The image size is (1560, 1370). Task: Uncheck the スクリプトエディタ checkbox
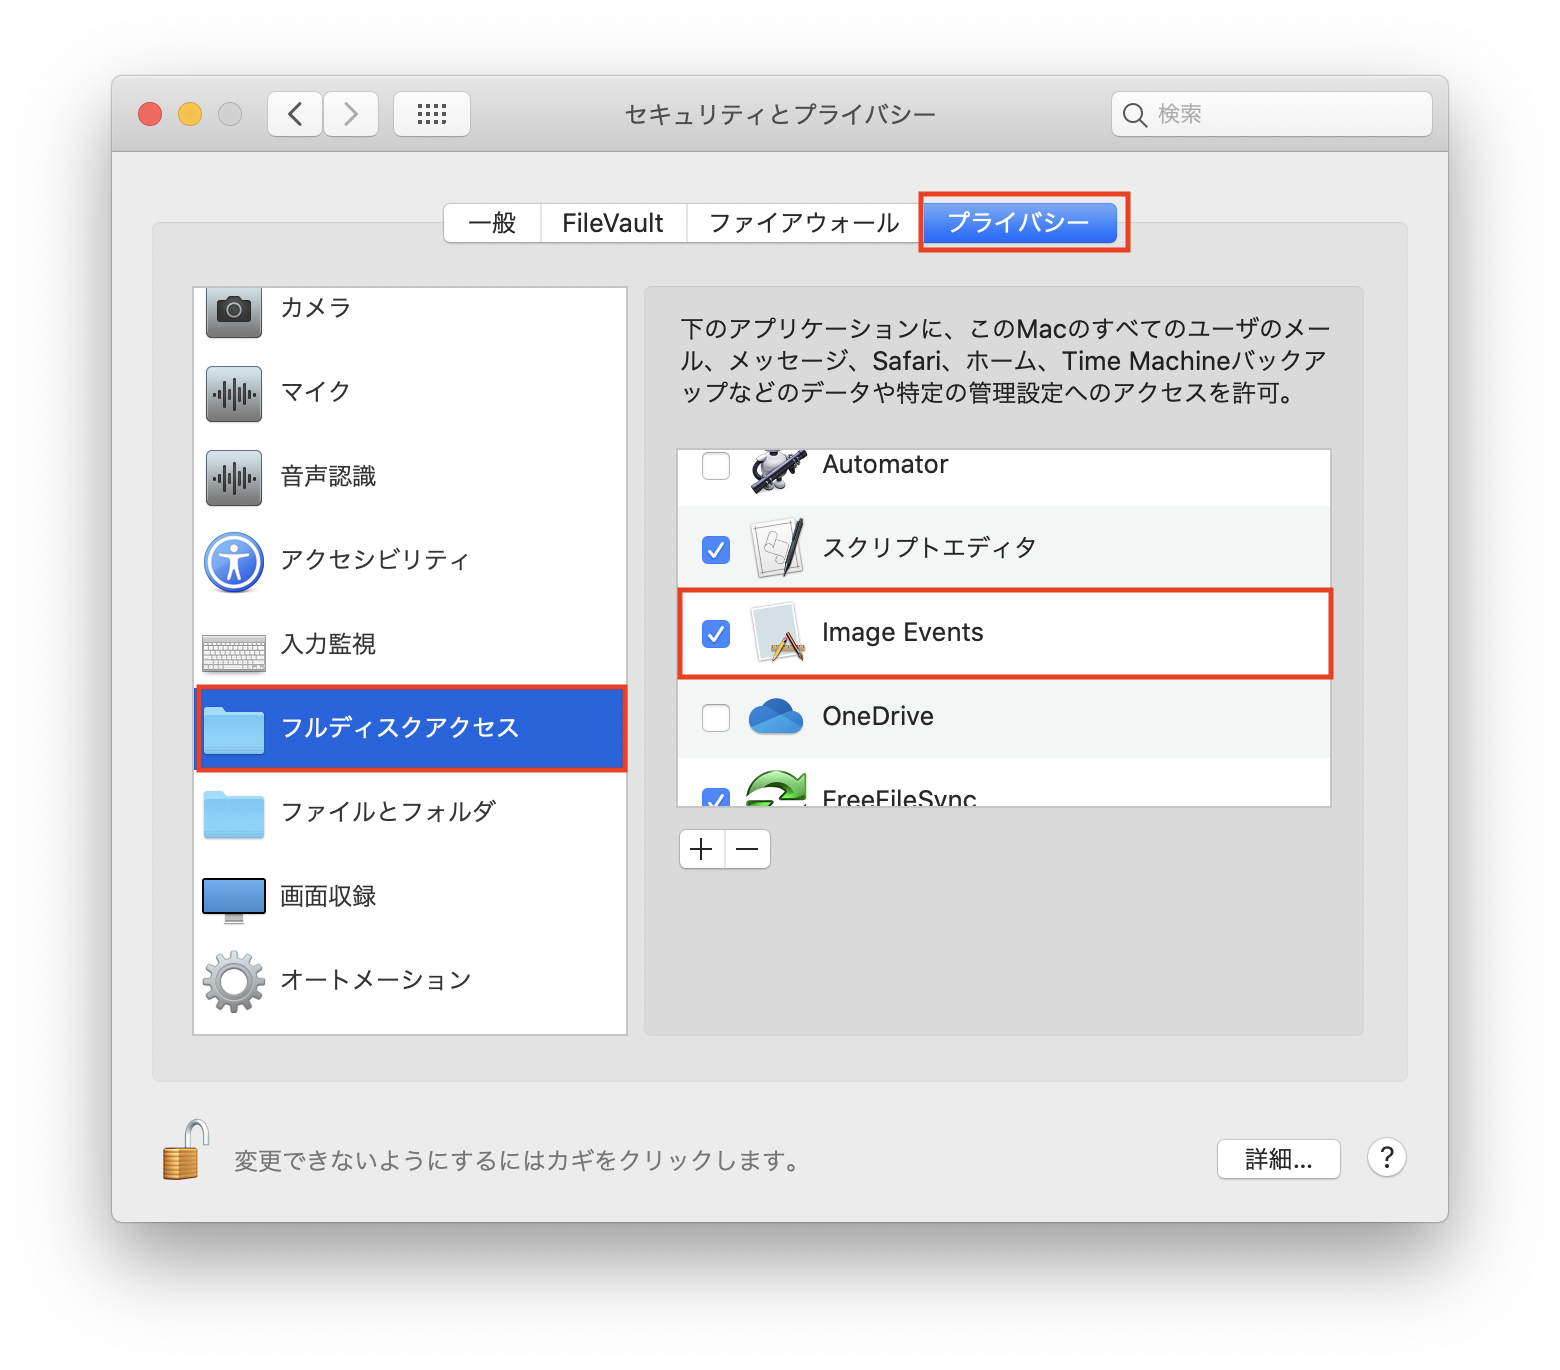pos(716,550)
